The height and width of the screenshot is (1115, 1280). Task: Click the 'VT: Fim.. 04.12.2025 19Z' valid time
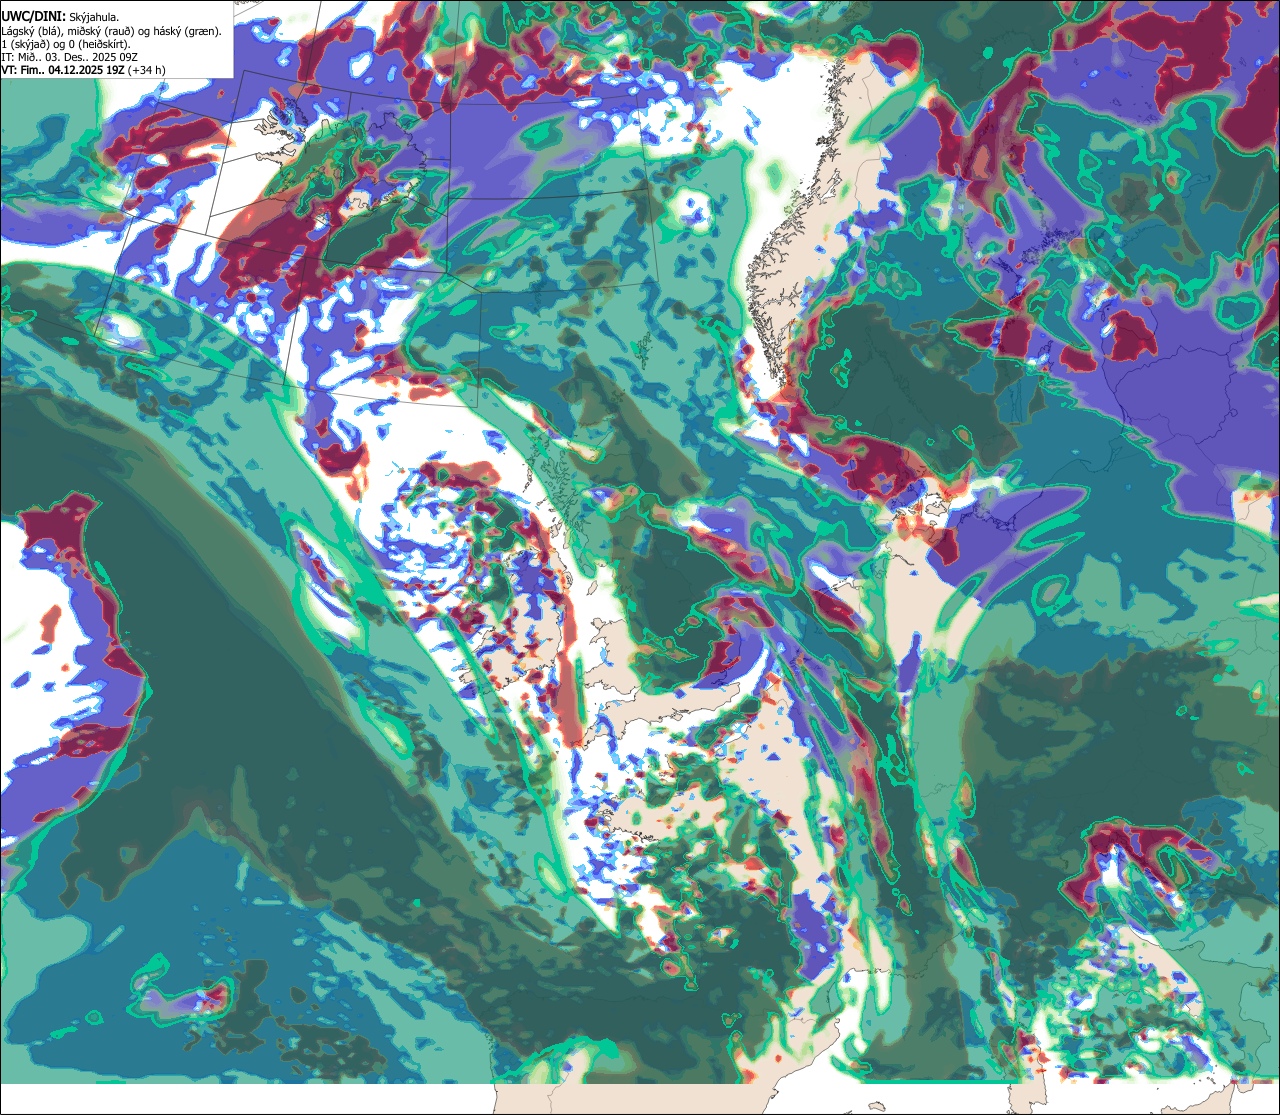click(x=62, y=69)
